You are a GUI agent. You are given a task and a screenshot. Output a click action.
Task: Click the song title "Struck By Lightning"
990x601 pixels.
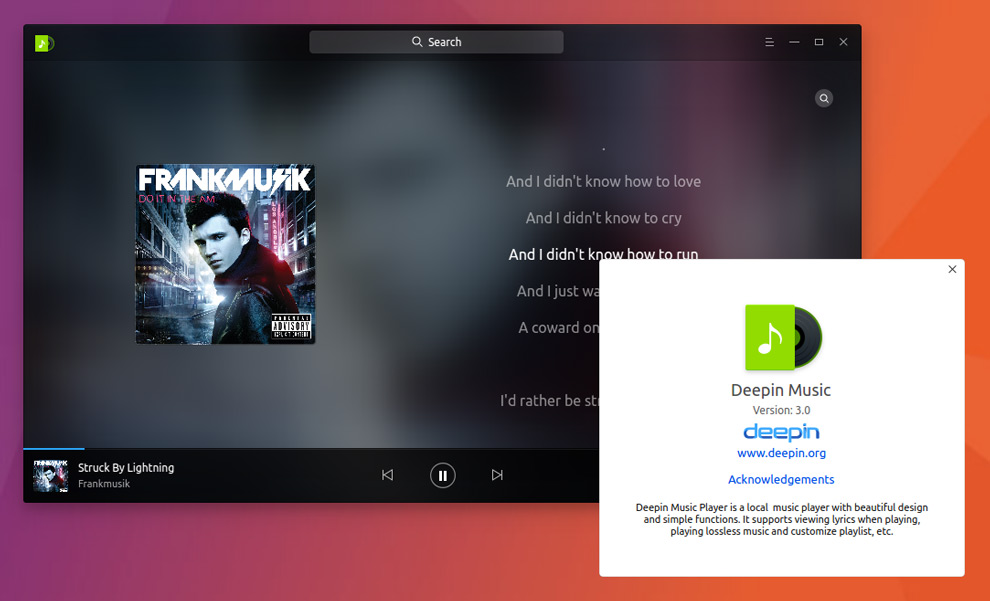click(x=126, y=467)
